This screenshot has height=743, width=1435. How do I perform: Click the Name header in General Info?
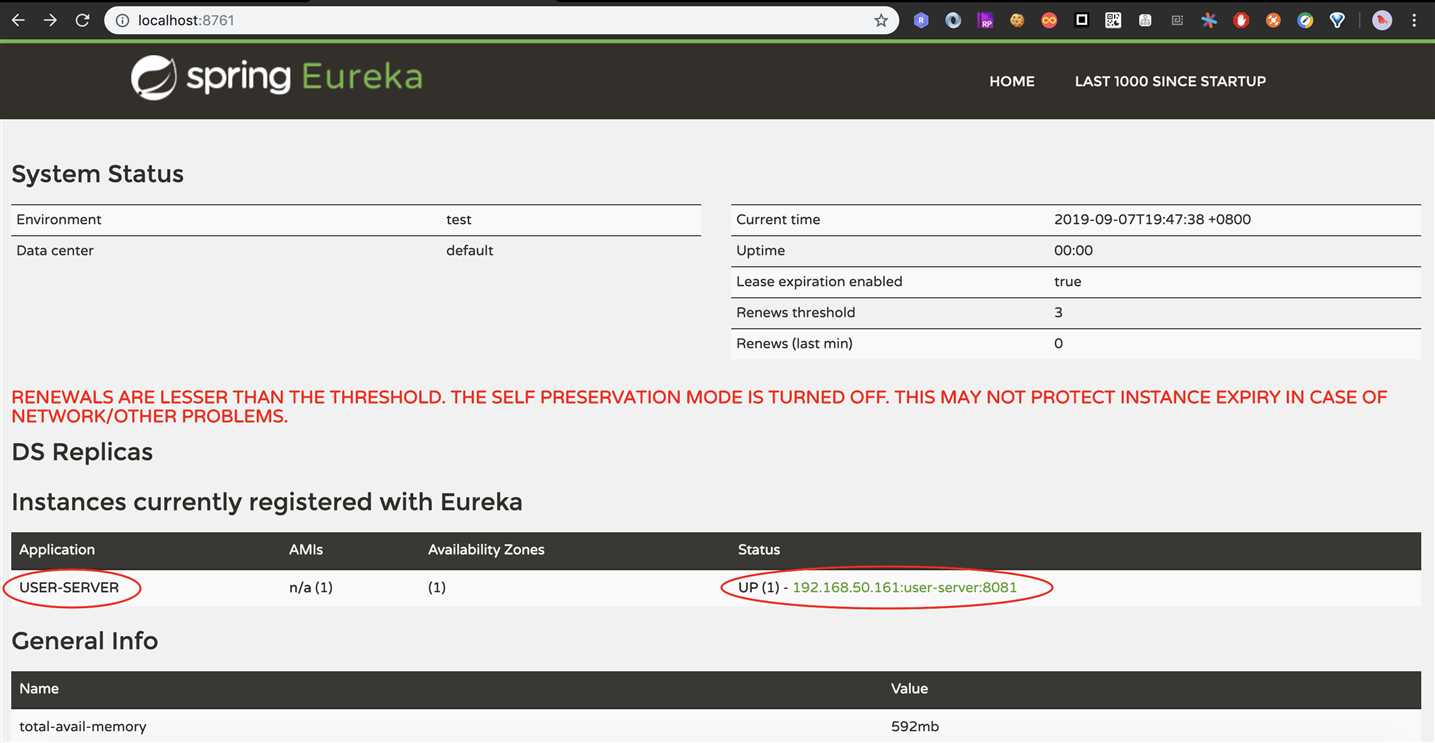coord(39,688)
